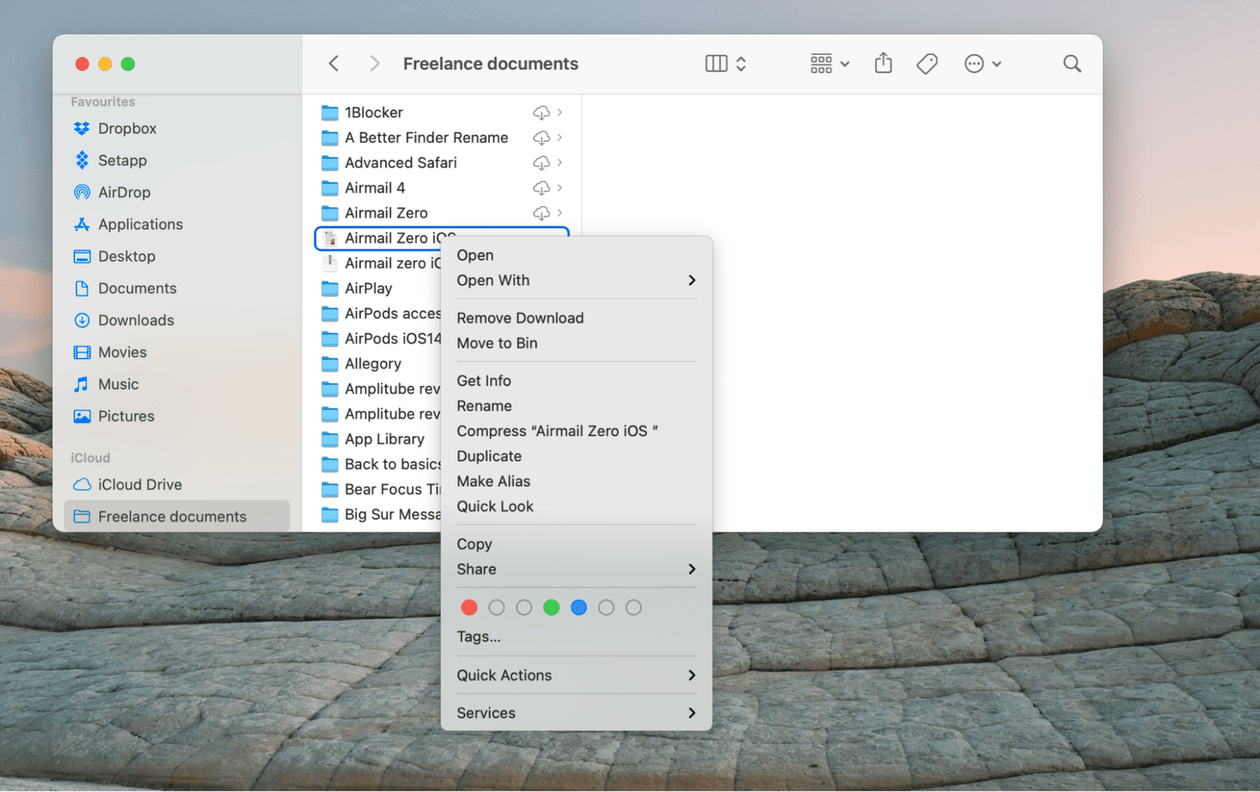Click cloud download icon for Advanced Safari
The width and height of the screenshot is (1260, 792).
[x=541, y=162]
